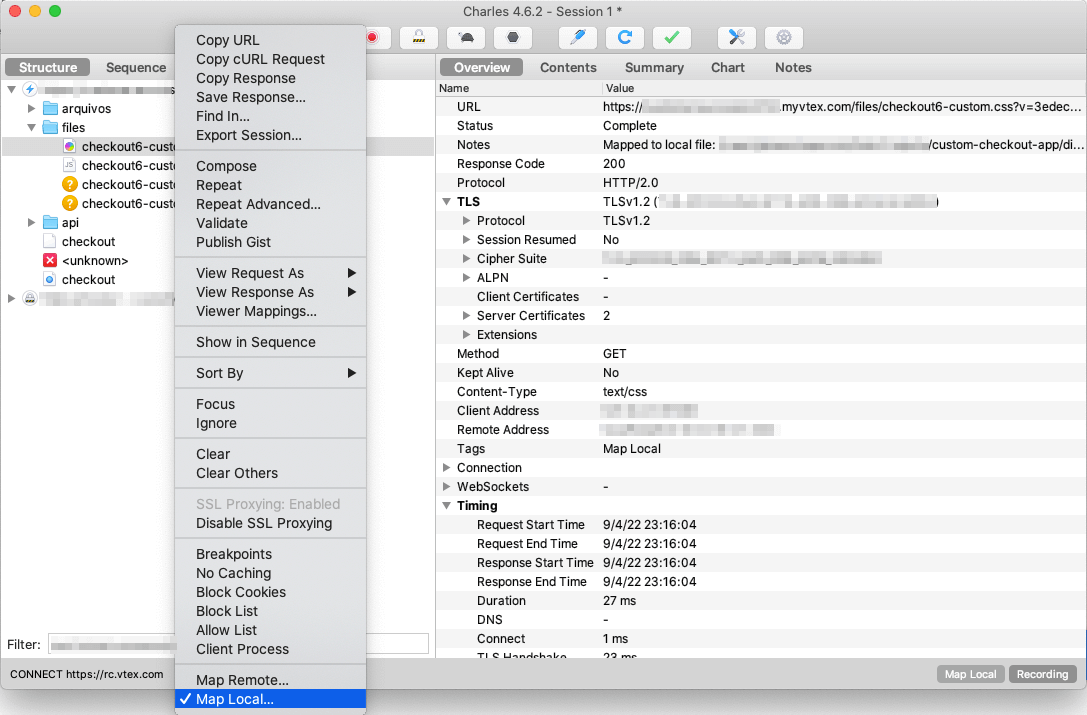Select the CSS checkout6-custom file icon
Screen dimensions: 1087x715
click(x=69, y=146)
